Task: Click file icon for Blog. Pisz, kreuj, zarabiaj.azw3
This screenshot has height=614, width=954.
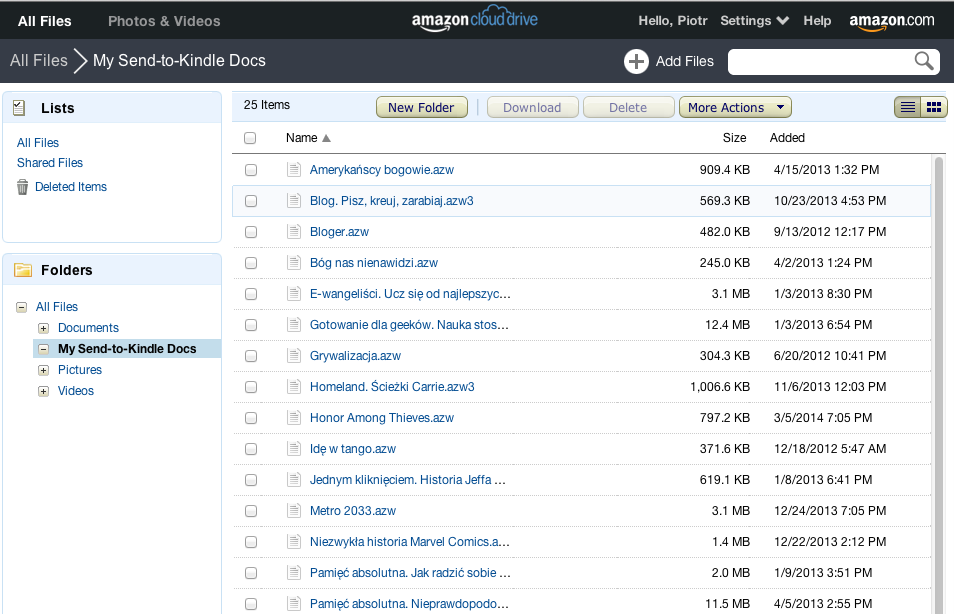Action: [294, 201]
